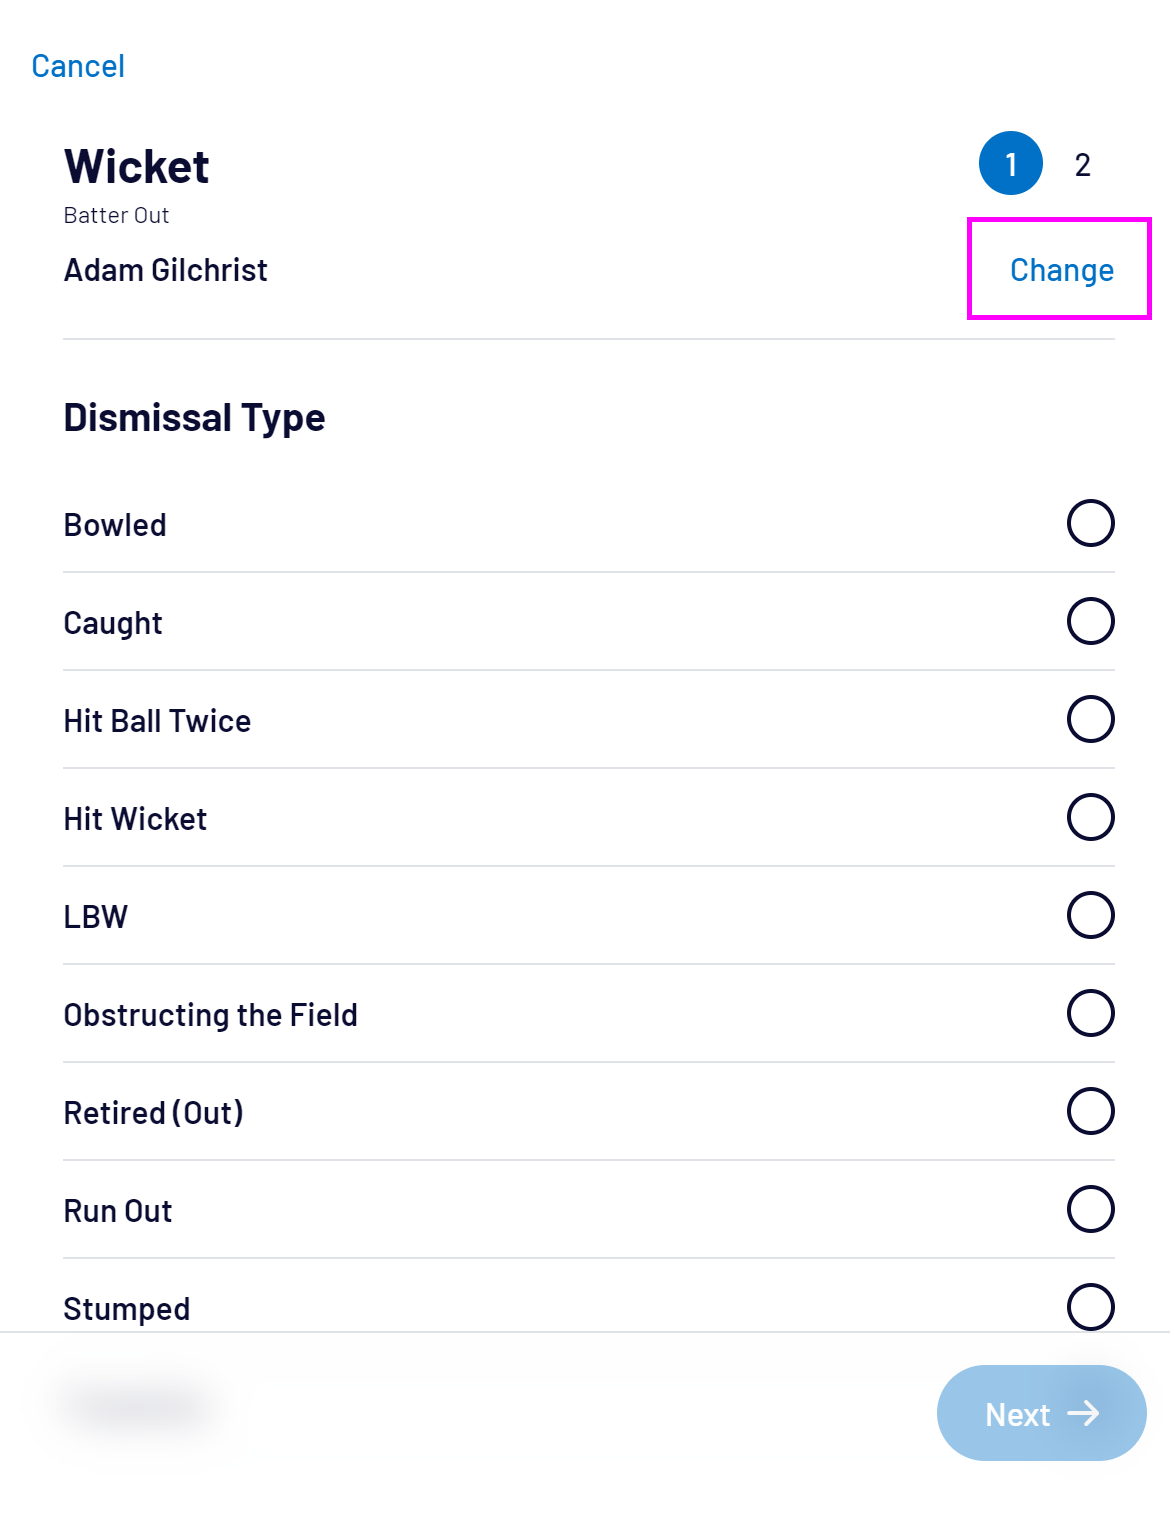Go to step 1 indicator
The width and height of the screenshot is (1170, 1520).
point(1010,163)
